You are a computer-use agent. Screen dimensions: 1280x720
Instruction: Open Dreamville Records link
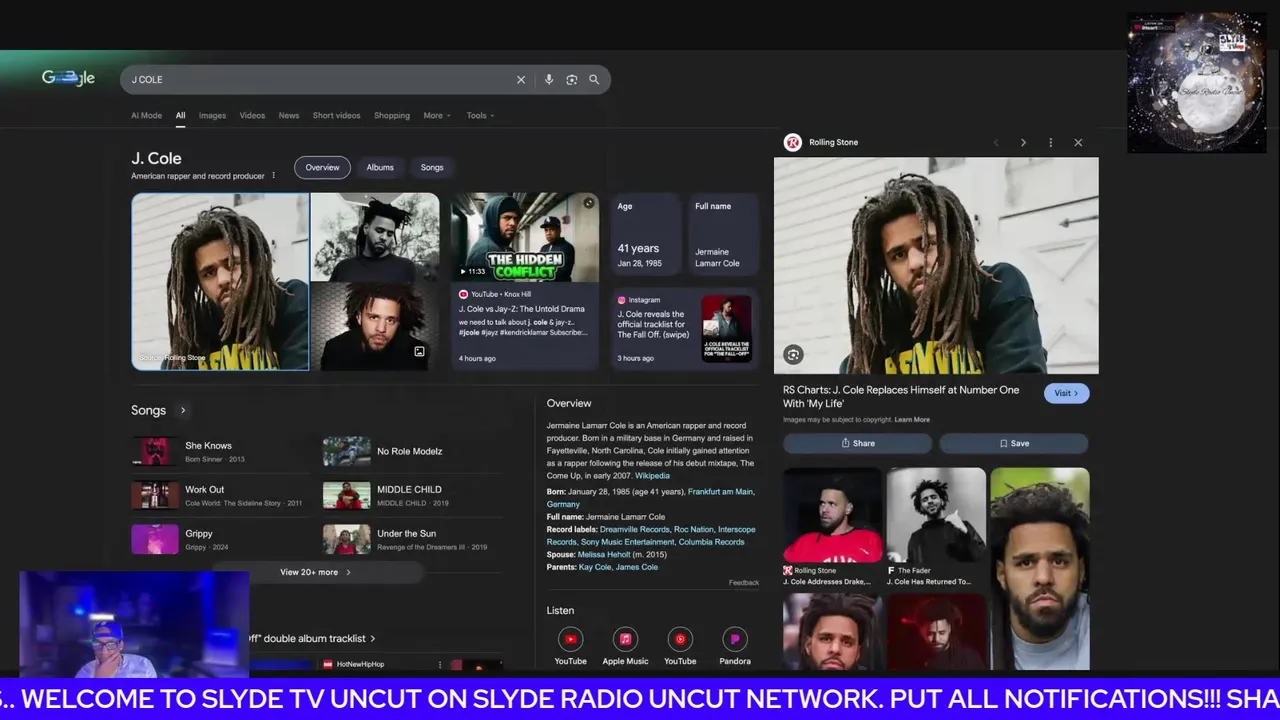634,529
